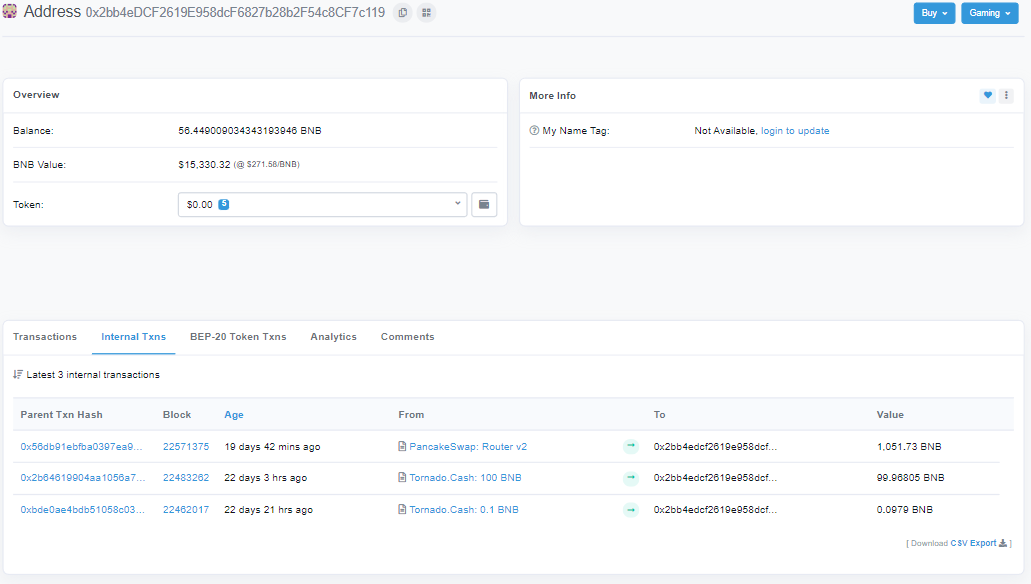Click the contract icon beside PancakeSwap: Router v2
The width and height of the screenshot is (1031, 584).
pos(402,447)
